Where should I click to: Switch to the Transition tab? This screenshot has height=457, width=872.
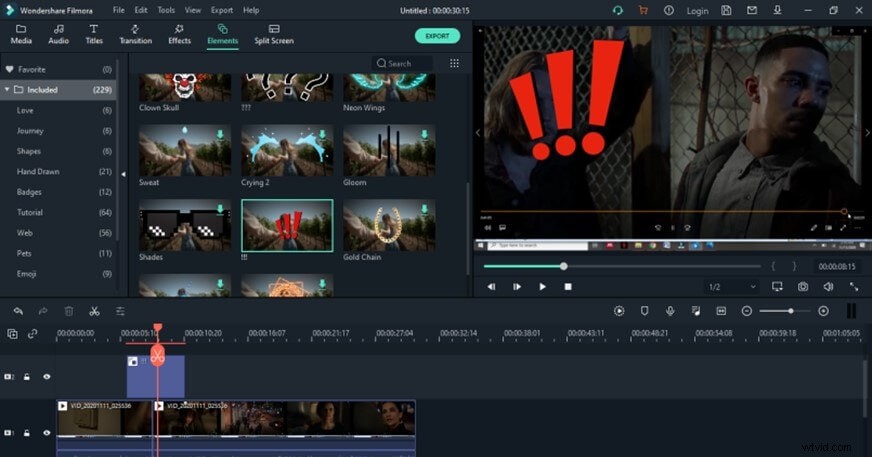click(x=135, y=34)
